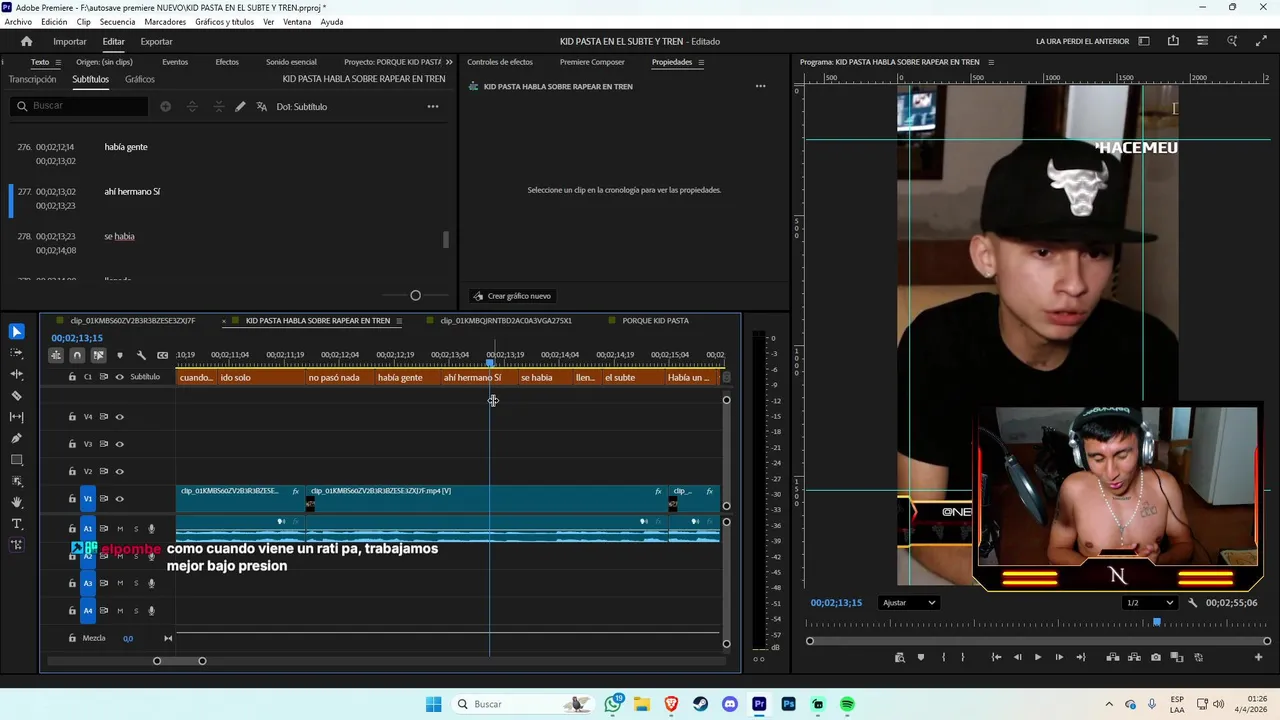
Task: Select the Selection tool arrow
Action: coord(16,332)
